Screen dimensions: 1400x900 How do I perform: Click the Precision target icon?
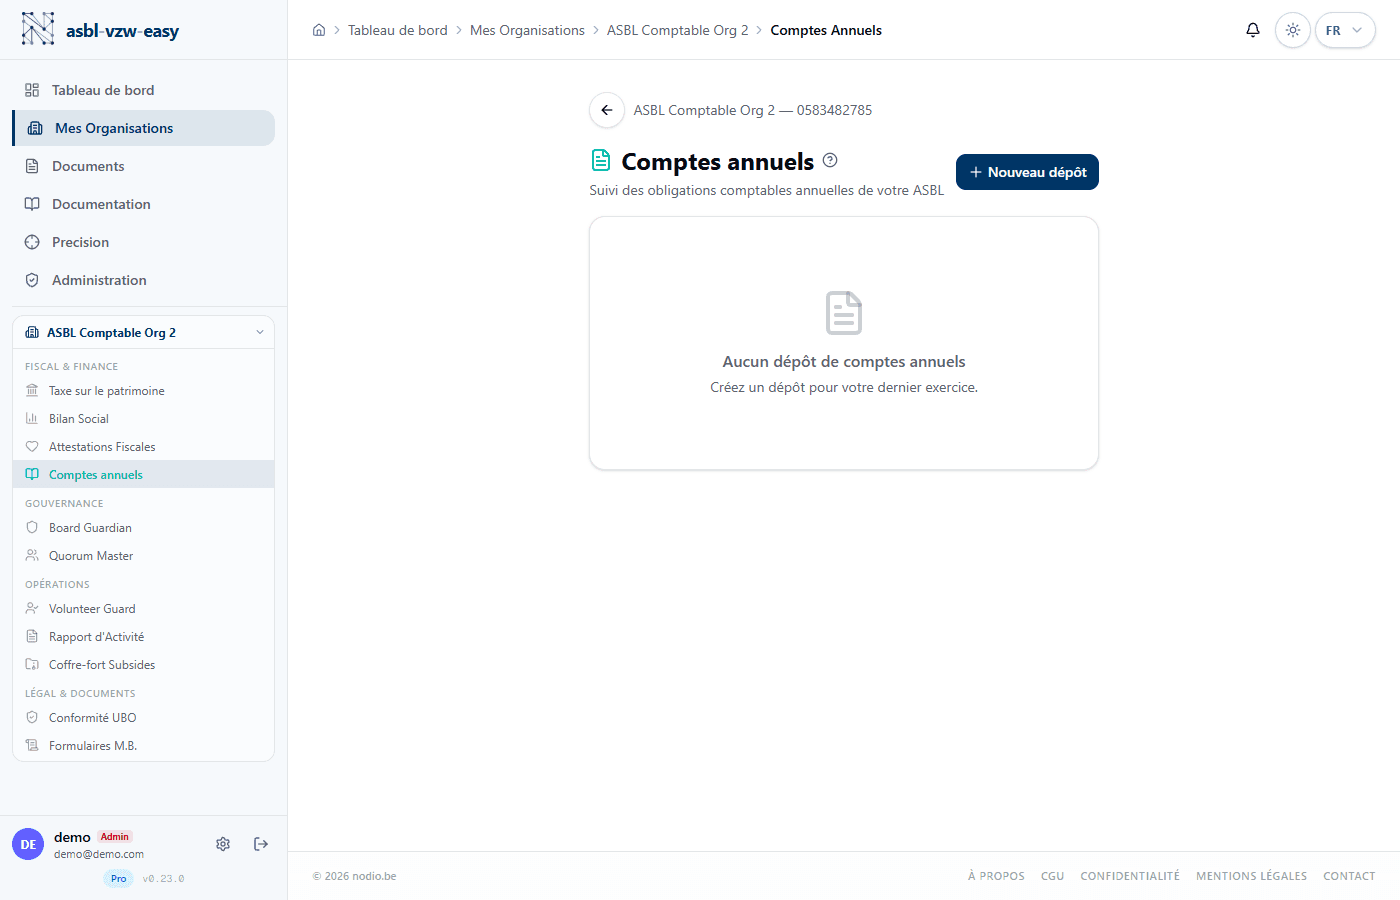click(x=32, y=242)
